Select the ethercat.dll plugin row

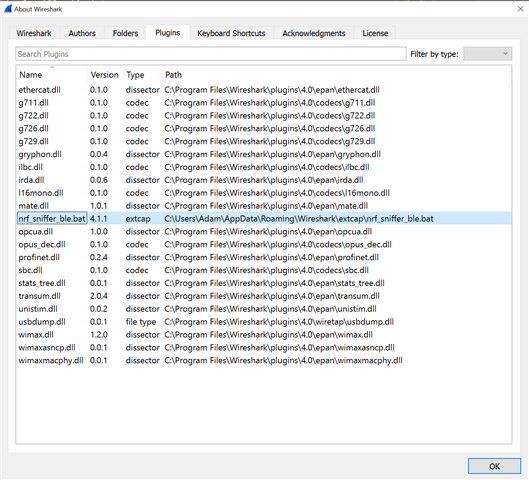tap(264, 90)
